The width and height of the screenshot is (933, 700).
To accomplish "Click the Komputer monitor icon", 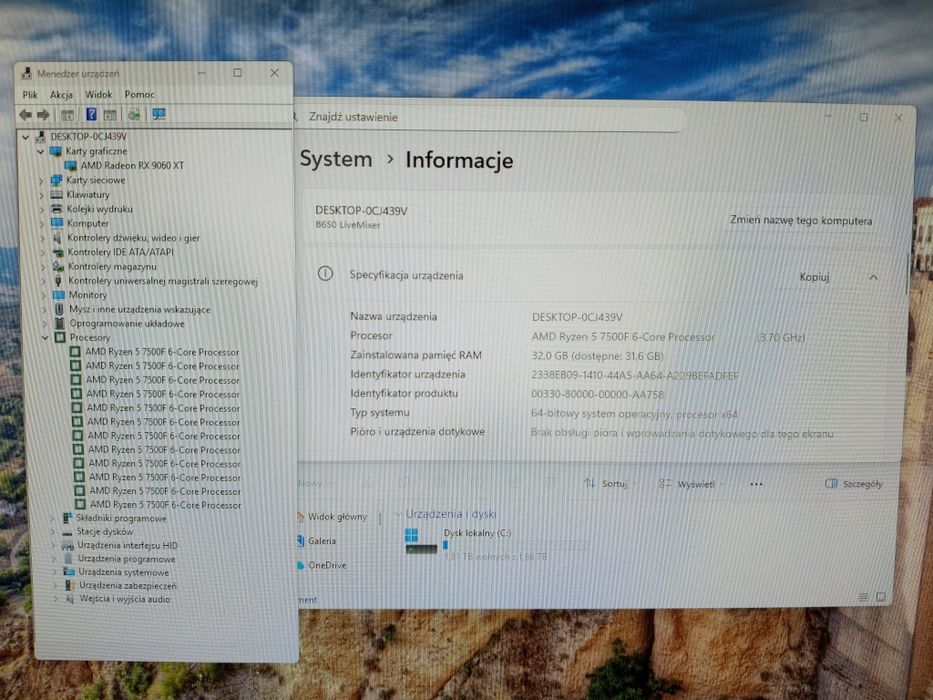I will click(x=57, y=223).
